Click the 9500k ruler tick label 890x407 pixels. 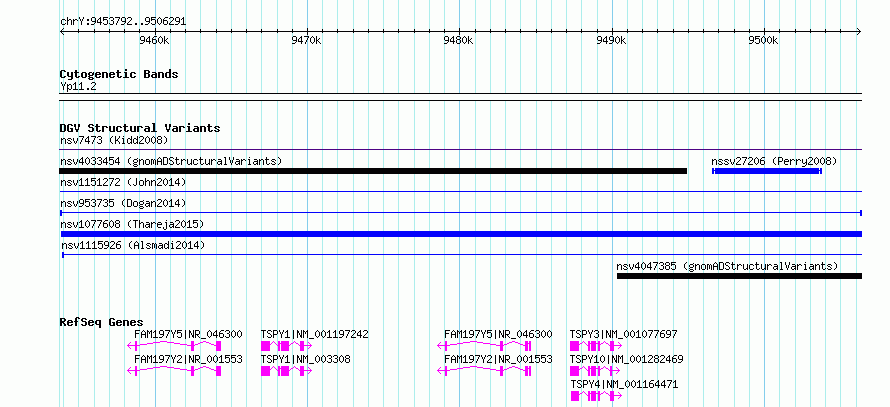click(763, 40)
